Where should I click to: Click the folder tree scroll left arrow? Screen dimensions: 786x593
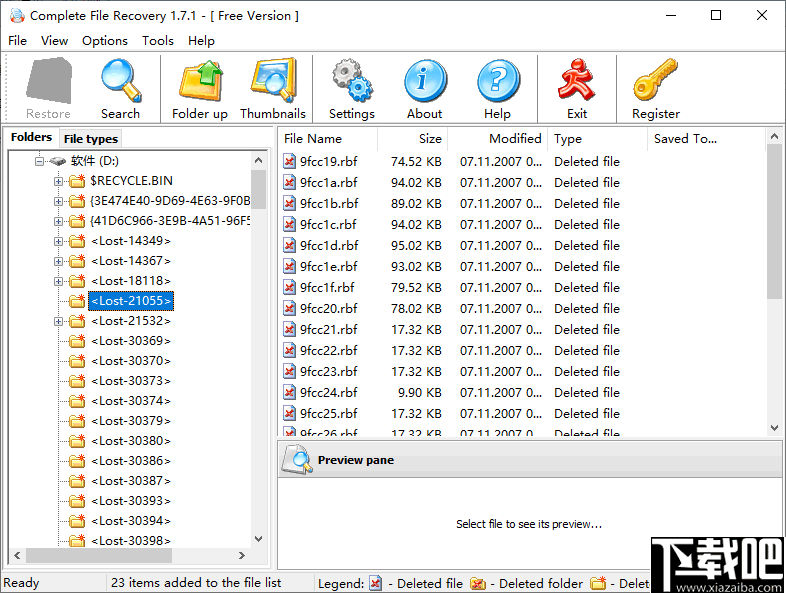[17, 555]
